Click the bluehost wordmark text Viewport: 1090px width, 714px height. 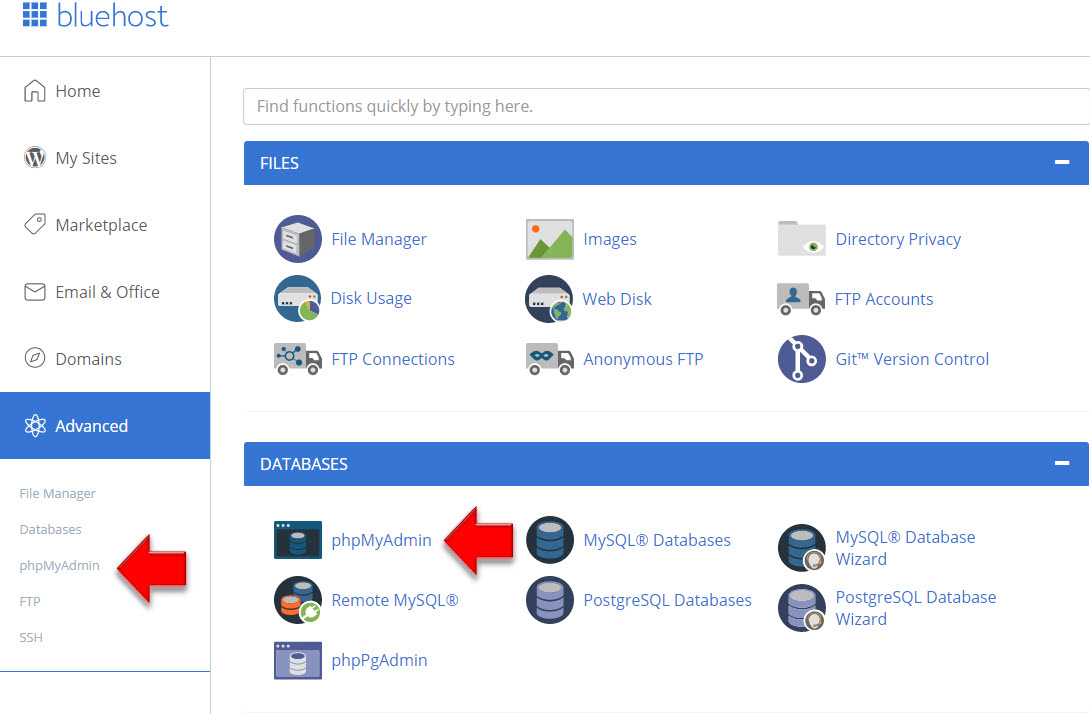coord(112,15)
